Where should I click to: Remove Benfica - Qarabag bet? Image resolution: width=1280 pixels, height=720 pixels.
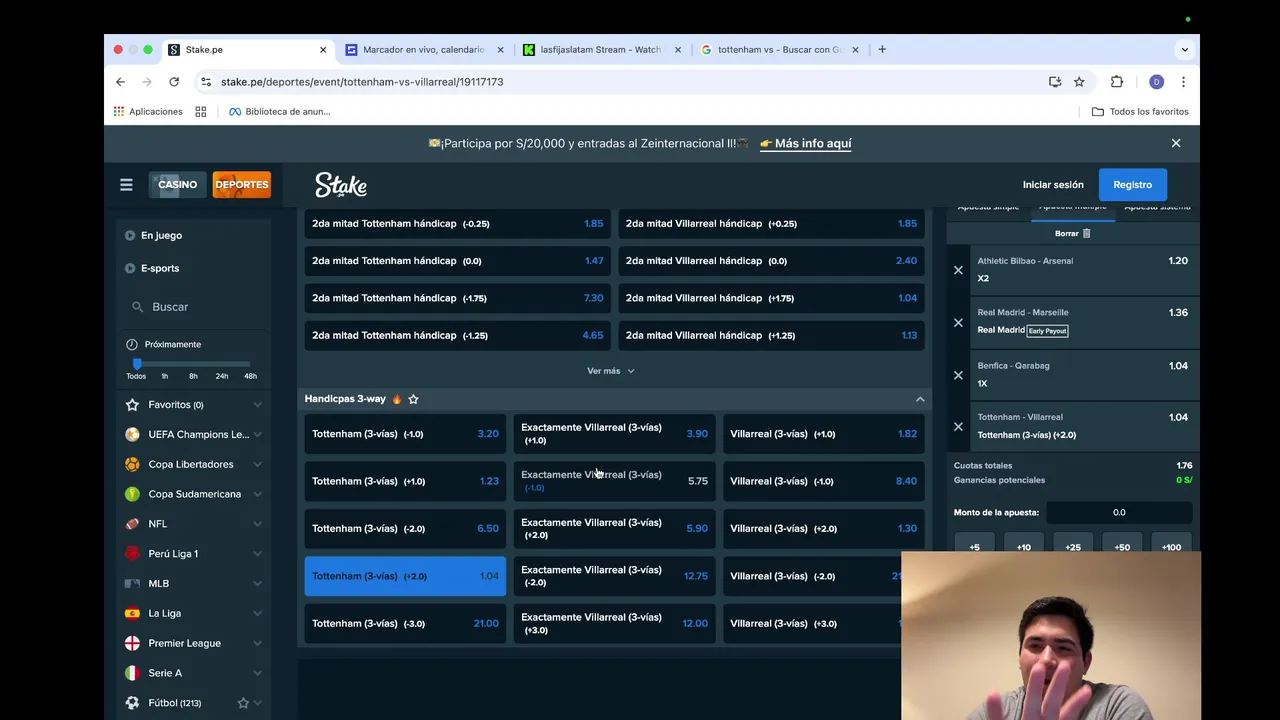pyautogui.click(x=958, y=375)
